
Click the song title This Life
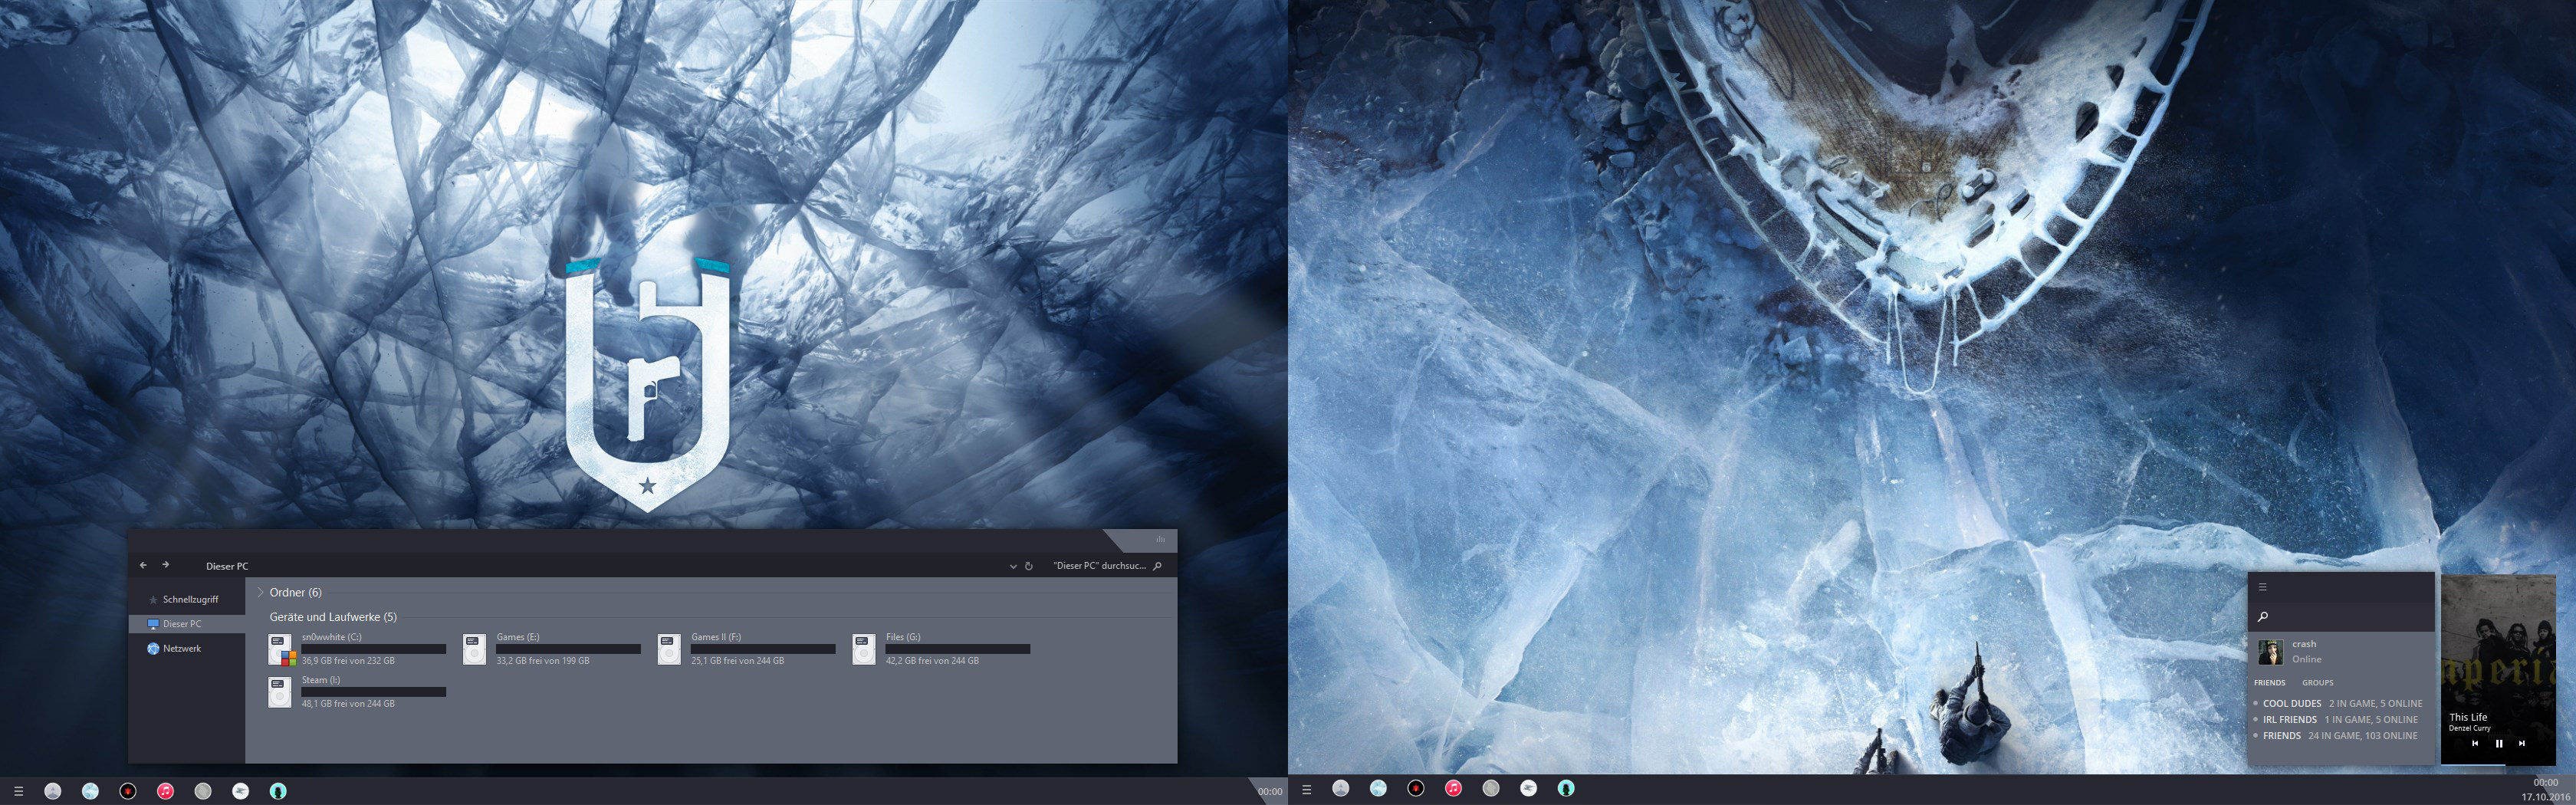click(x=2468, y=717)
